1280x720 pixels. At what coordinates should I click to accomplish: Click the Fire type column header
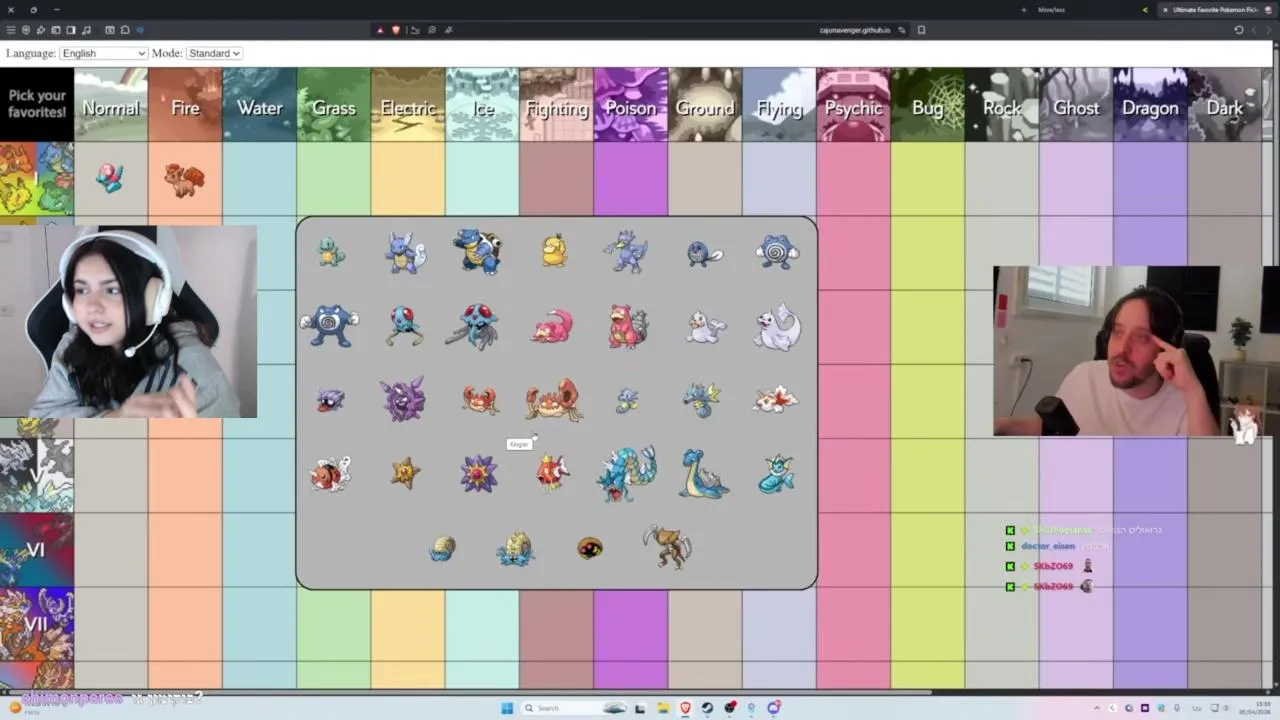(185, 105)
